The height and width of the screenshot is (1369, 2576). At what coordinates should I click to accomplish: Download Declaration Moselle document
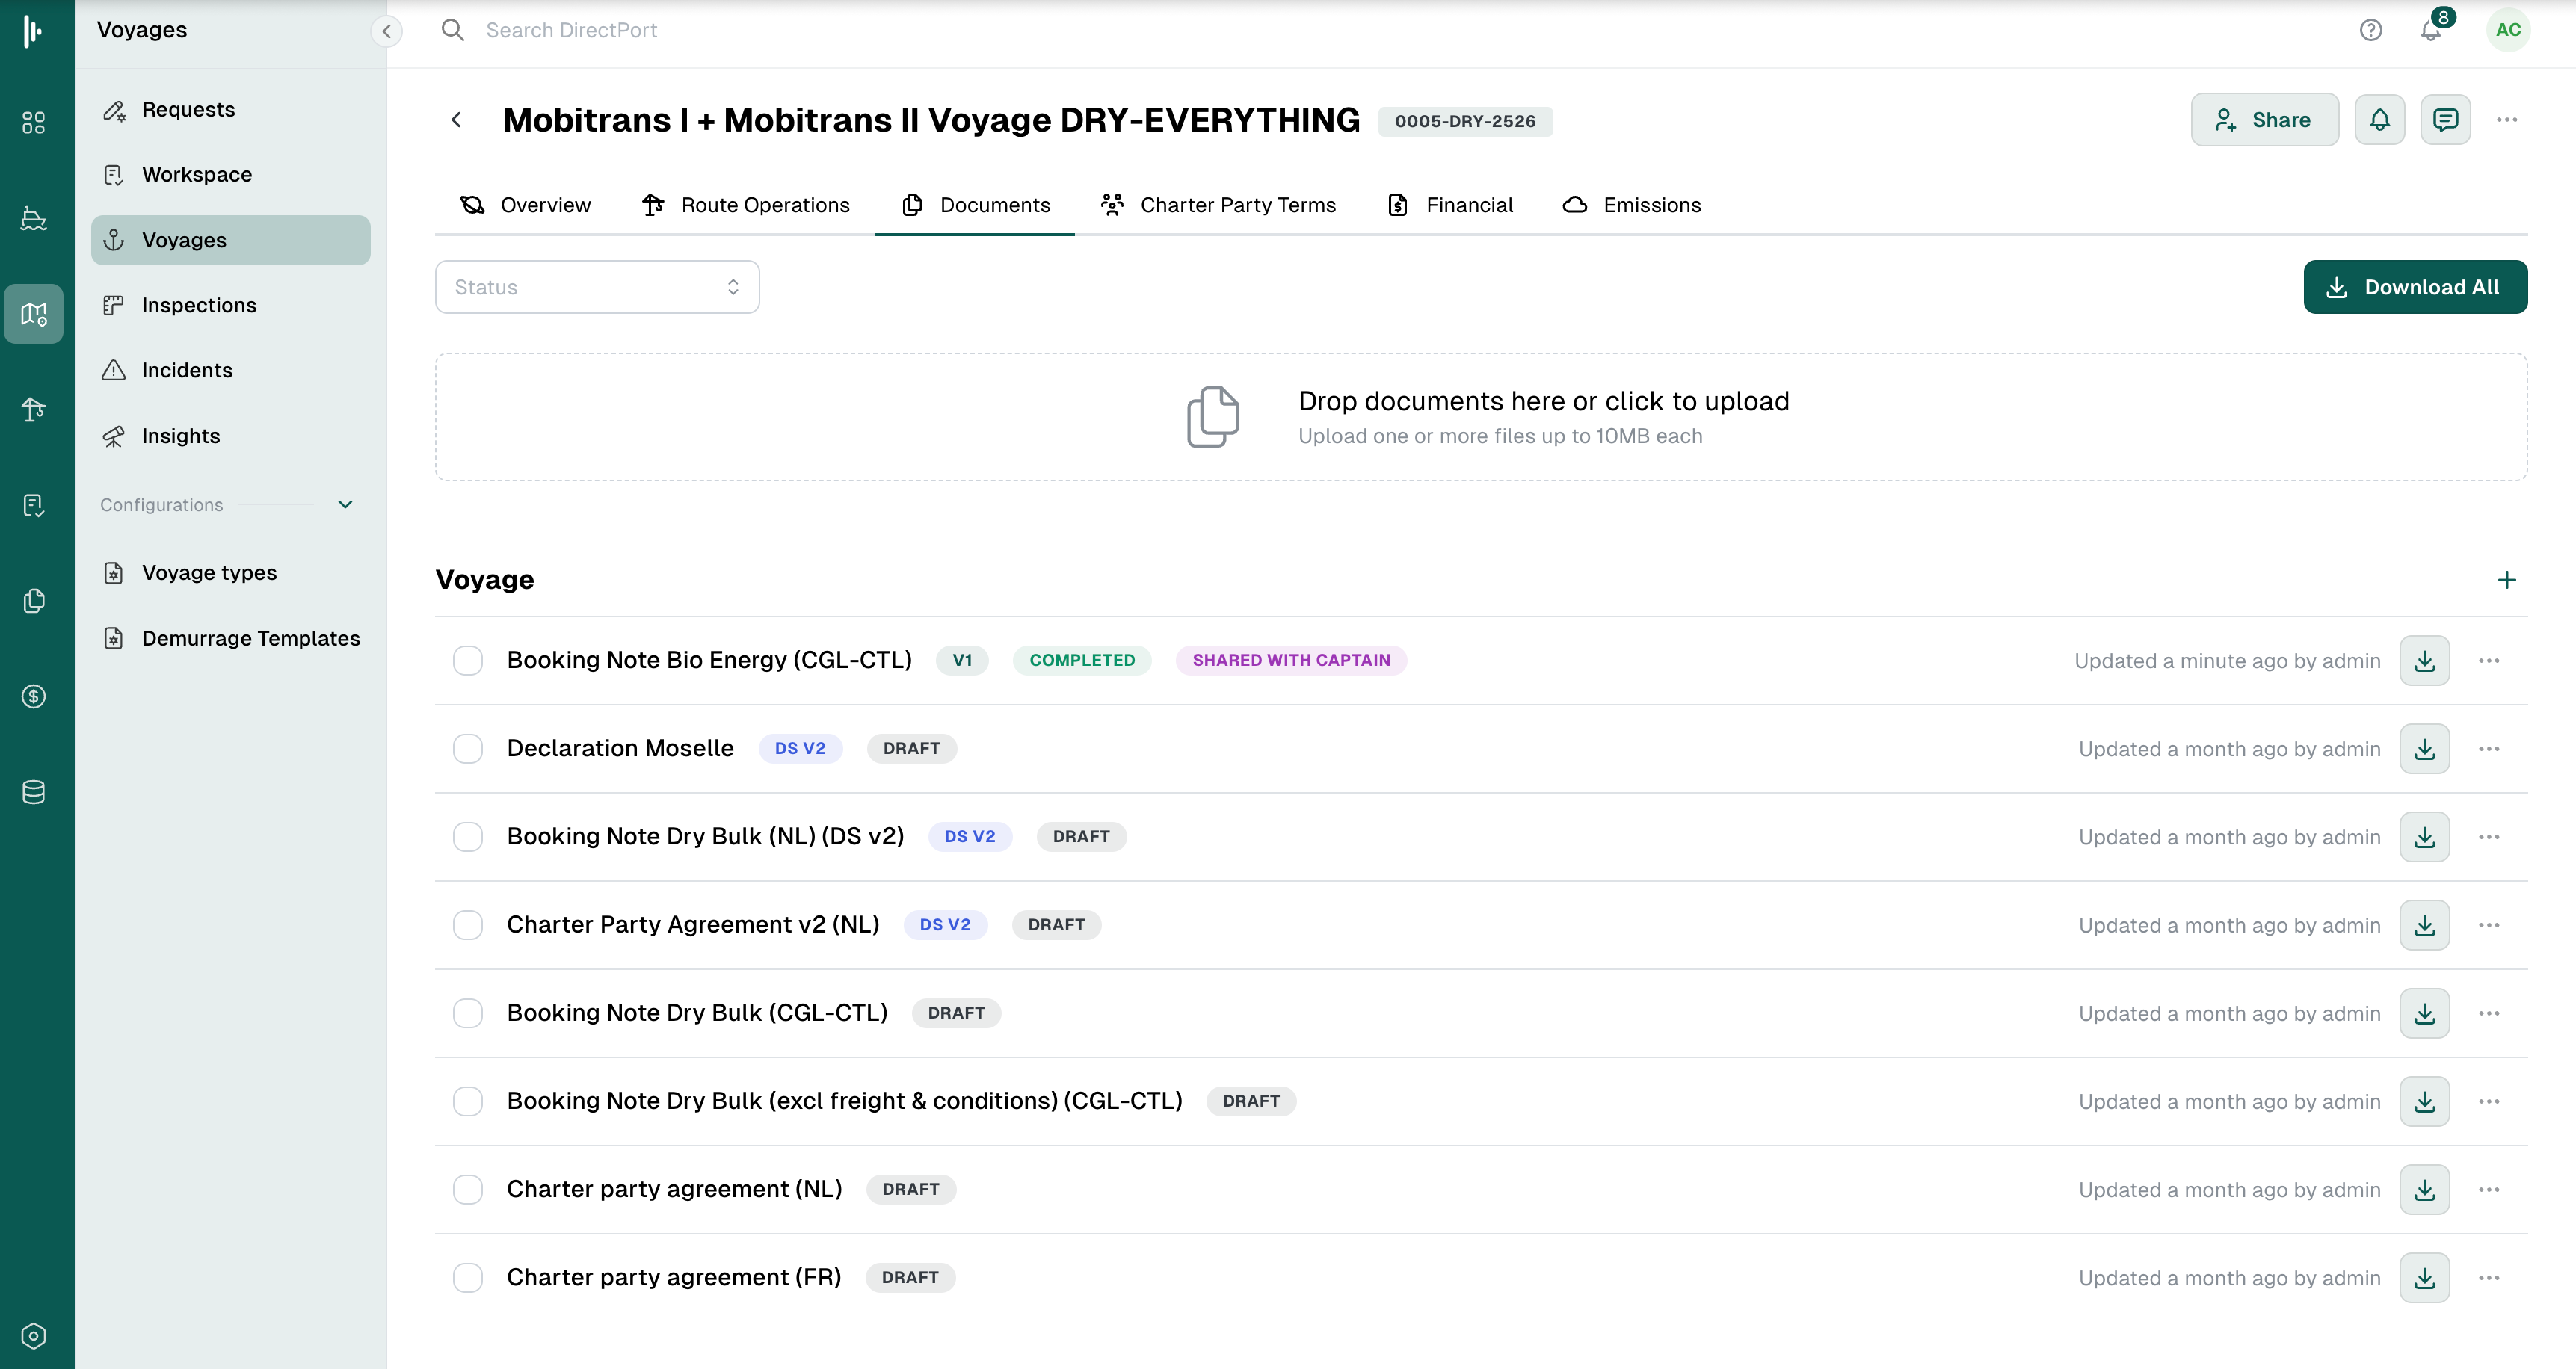click(x=2424, y=749)
